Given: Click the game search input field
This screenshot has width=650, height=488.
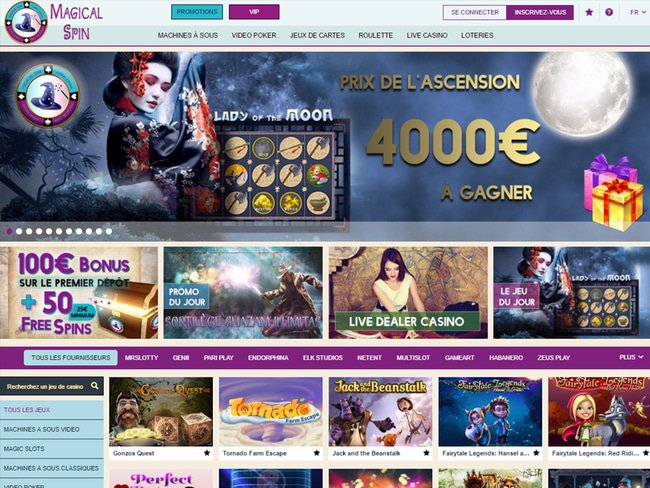Looking at the screenshot, I should (46, 386).
